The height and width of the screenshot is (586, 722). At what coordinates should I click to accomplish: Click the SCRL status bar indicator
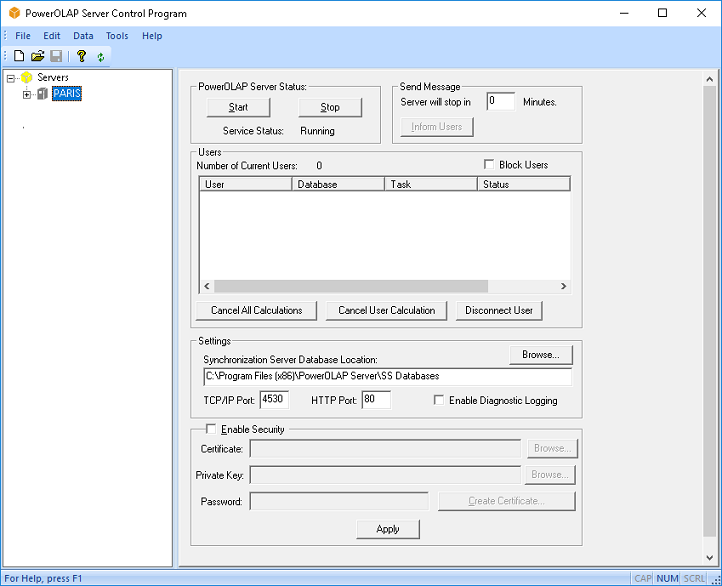tap(694, 578)
